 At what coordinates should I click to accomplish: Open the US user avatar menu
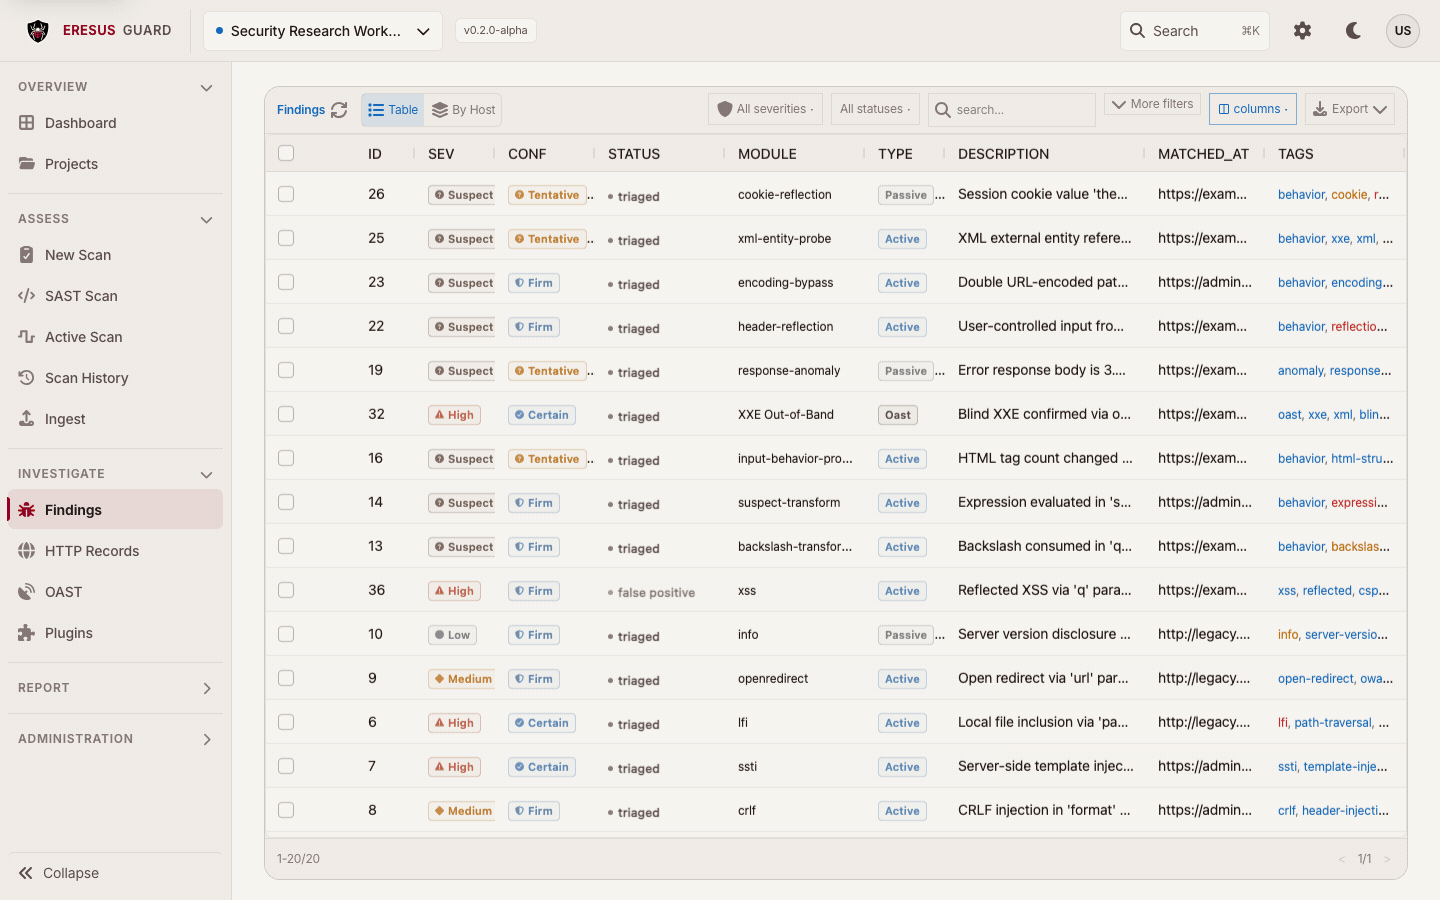(x=1403, y=31)
